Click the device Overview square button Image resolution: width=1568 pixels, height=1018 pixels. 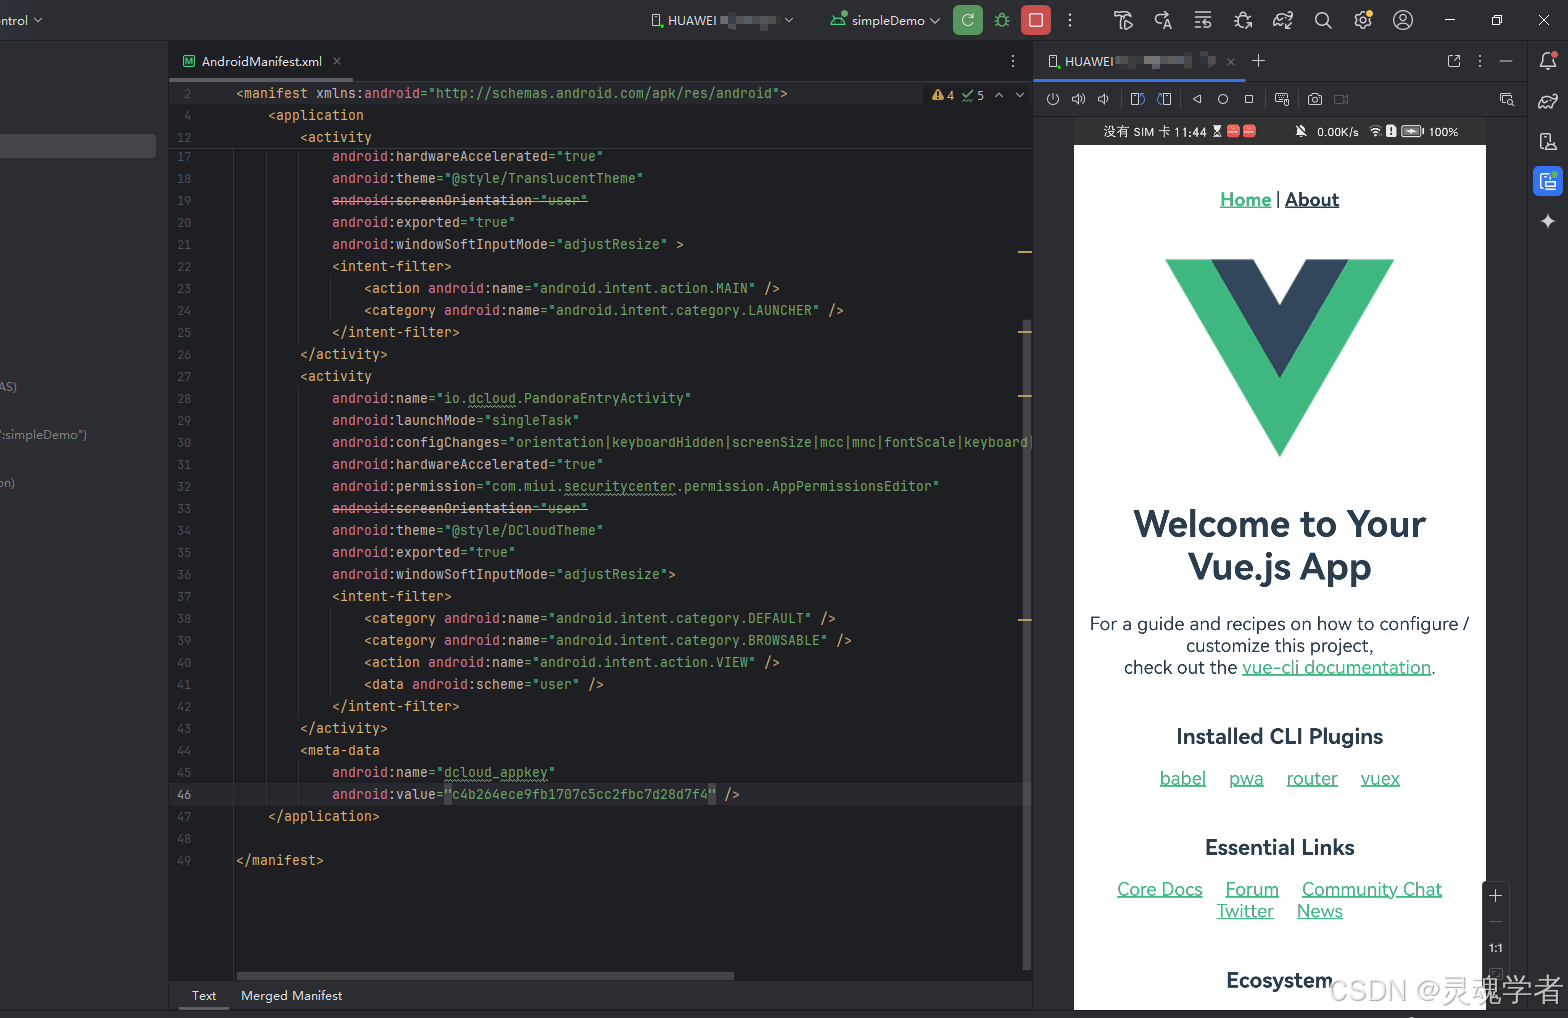pos(1249,99)
